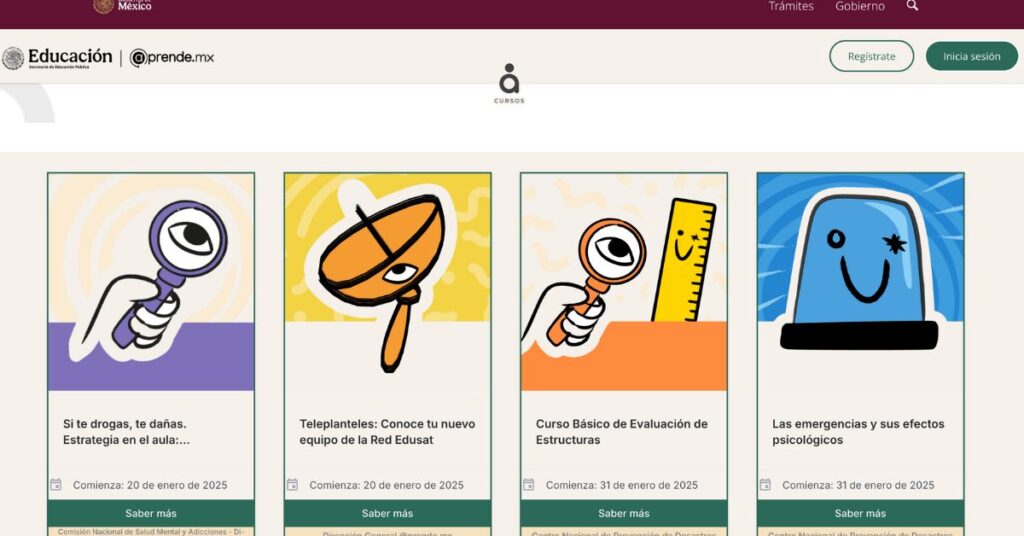
Task: Click calendar icon on Las emergencias card
Action: coord(765,484)
